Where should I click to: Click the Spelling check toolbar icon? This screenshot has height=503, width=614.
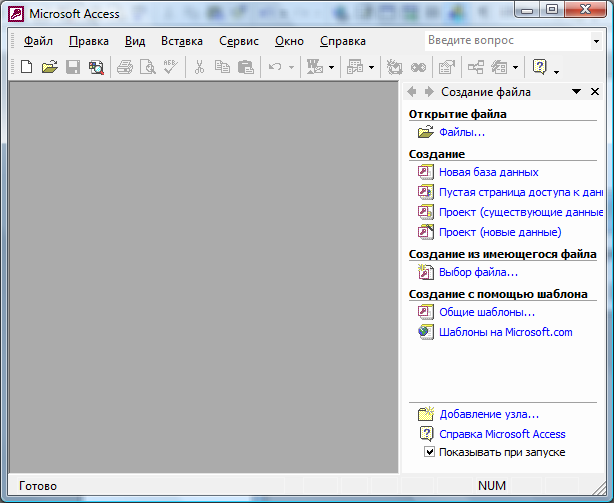click(x=171, y=67)
